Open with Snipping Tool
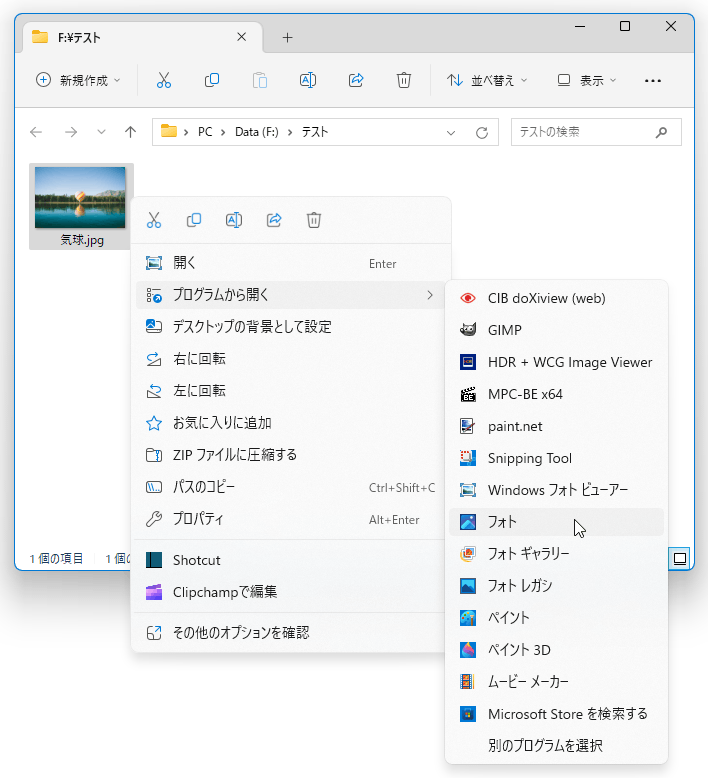 coord(556,458)
